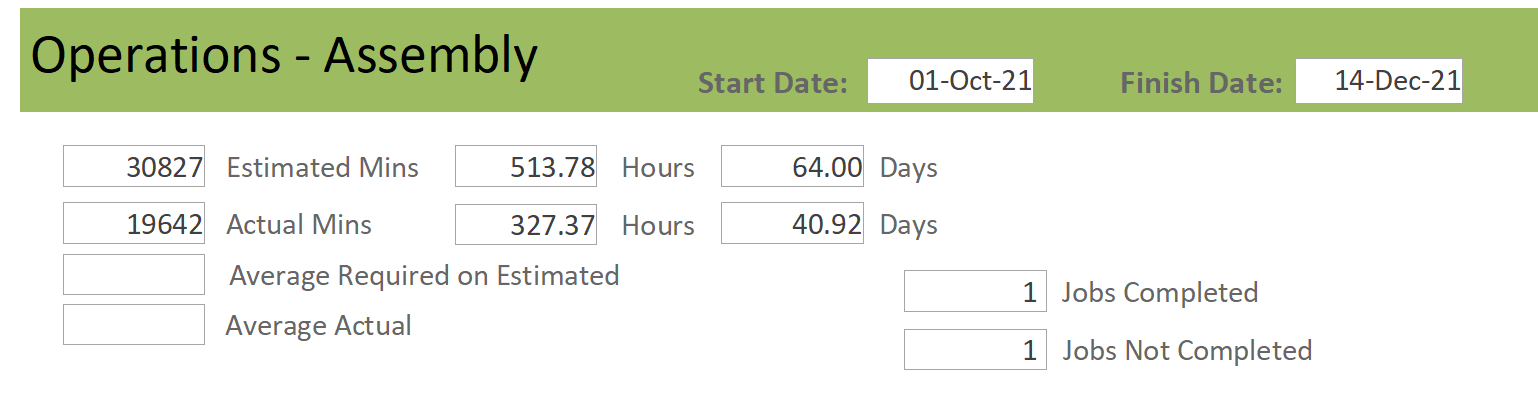Click the empty Average Actual box
This screenshot has height=393, width=1538.
(x=134, y=324)
